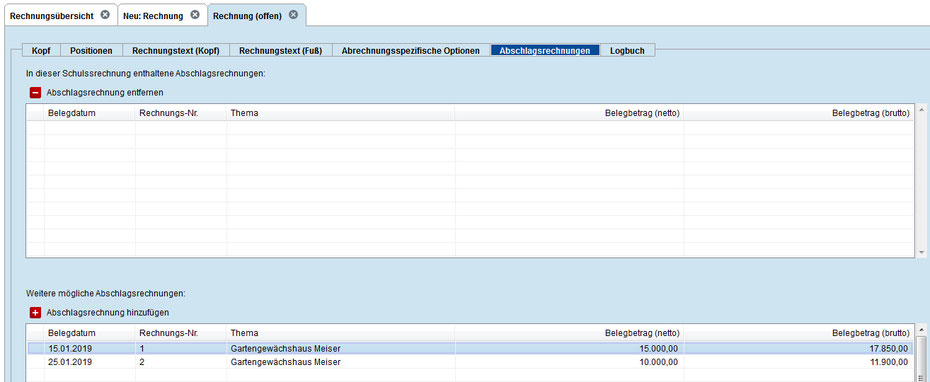Click upper table scrollbar down arrow
This screenshot has width=930, height=382.
click(921, 253)
